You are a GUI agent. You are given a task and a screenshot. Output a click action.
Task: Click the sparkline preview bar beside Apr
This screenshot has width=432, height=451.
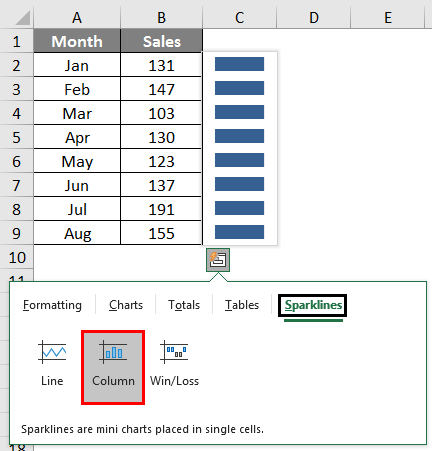(x=239, y=136)
